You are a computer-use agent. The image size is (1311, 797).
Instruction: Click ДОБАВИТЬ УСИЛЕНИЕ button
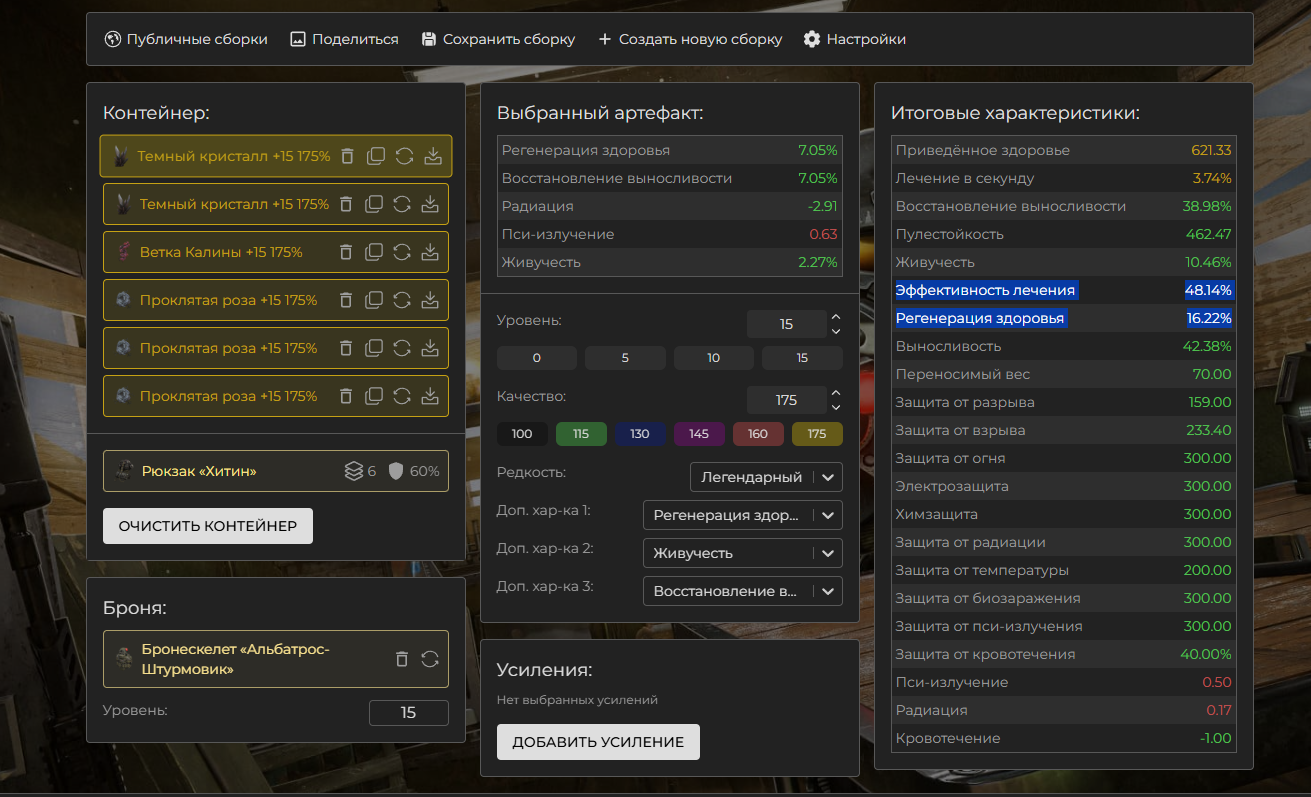coord(598,742)
